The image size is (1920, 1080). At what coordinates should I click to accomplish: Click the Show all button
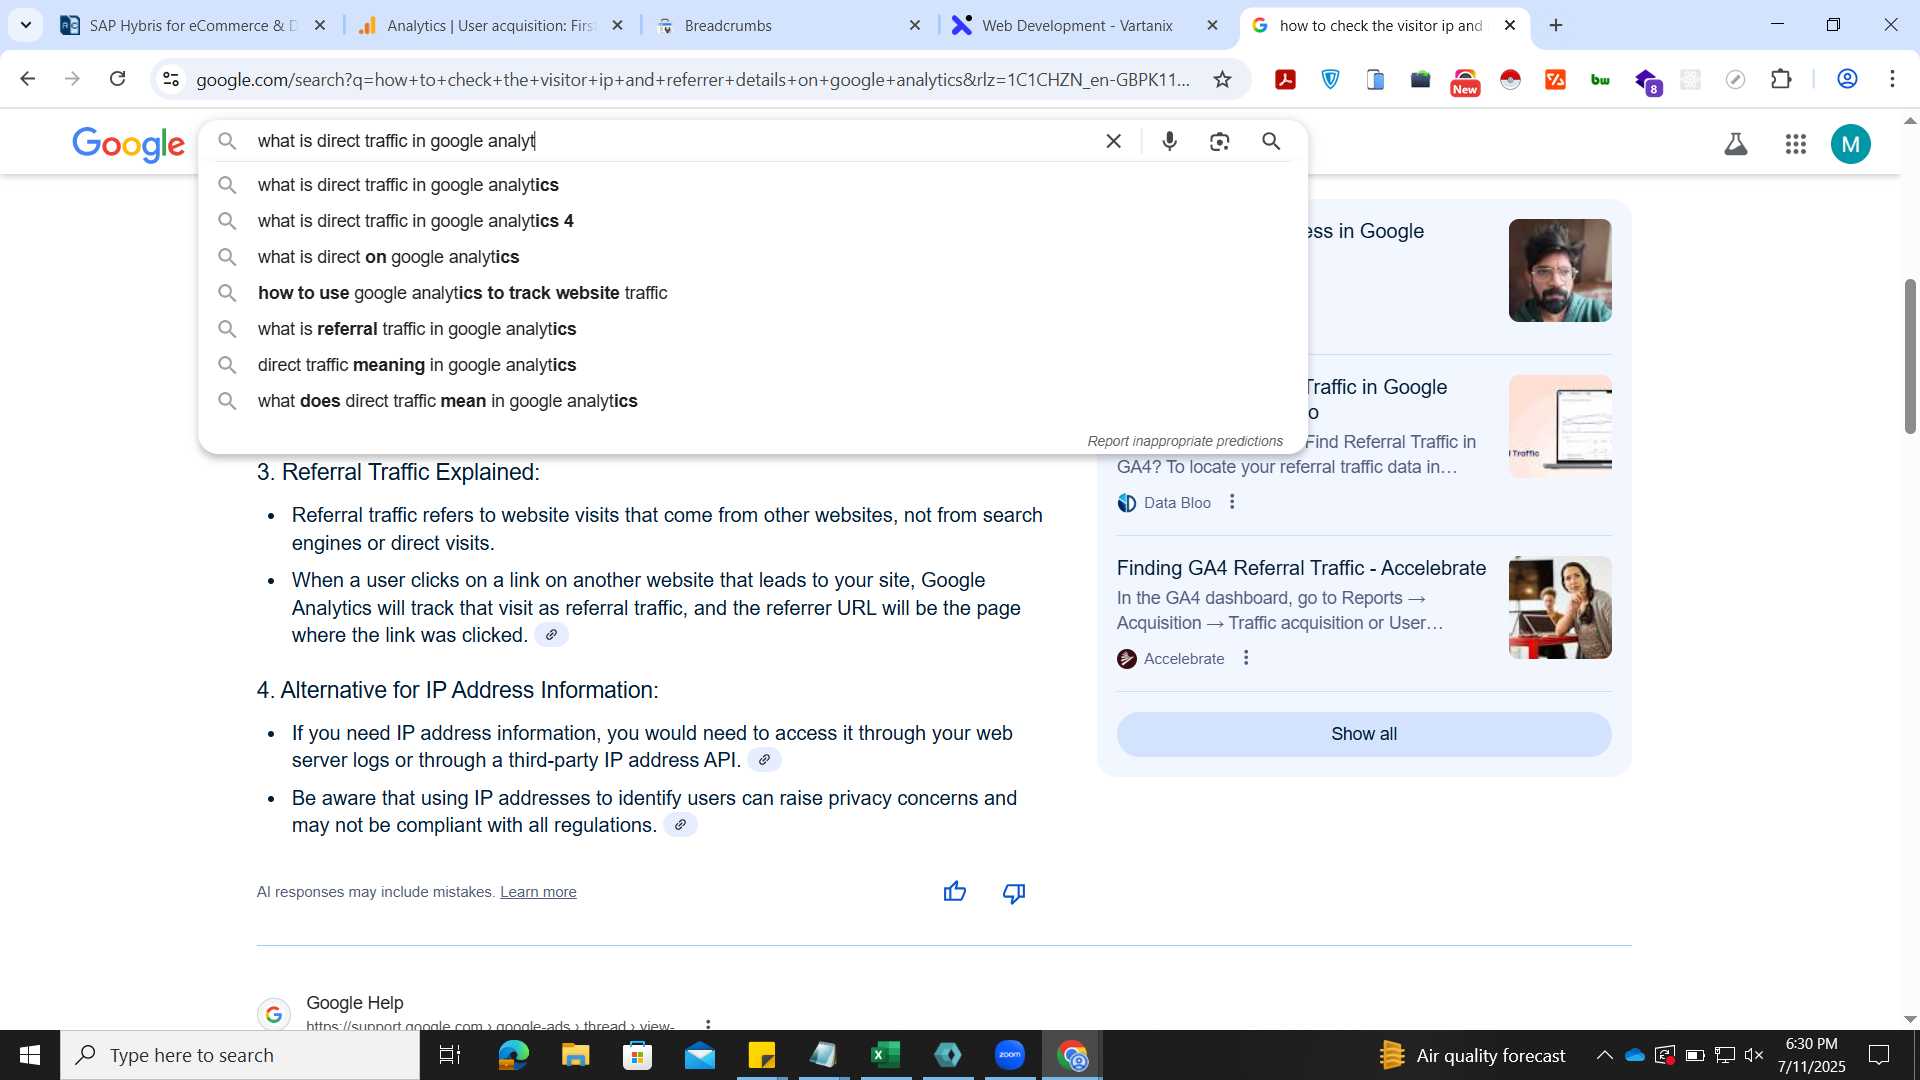pos(1364,734)
